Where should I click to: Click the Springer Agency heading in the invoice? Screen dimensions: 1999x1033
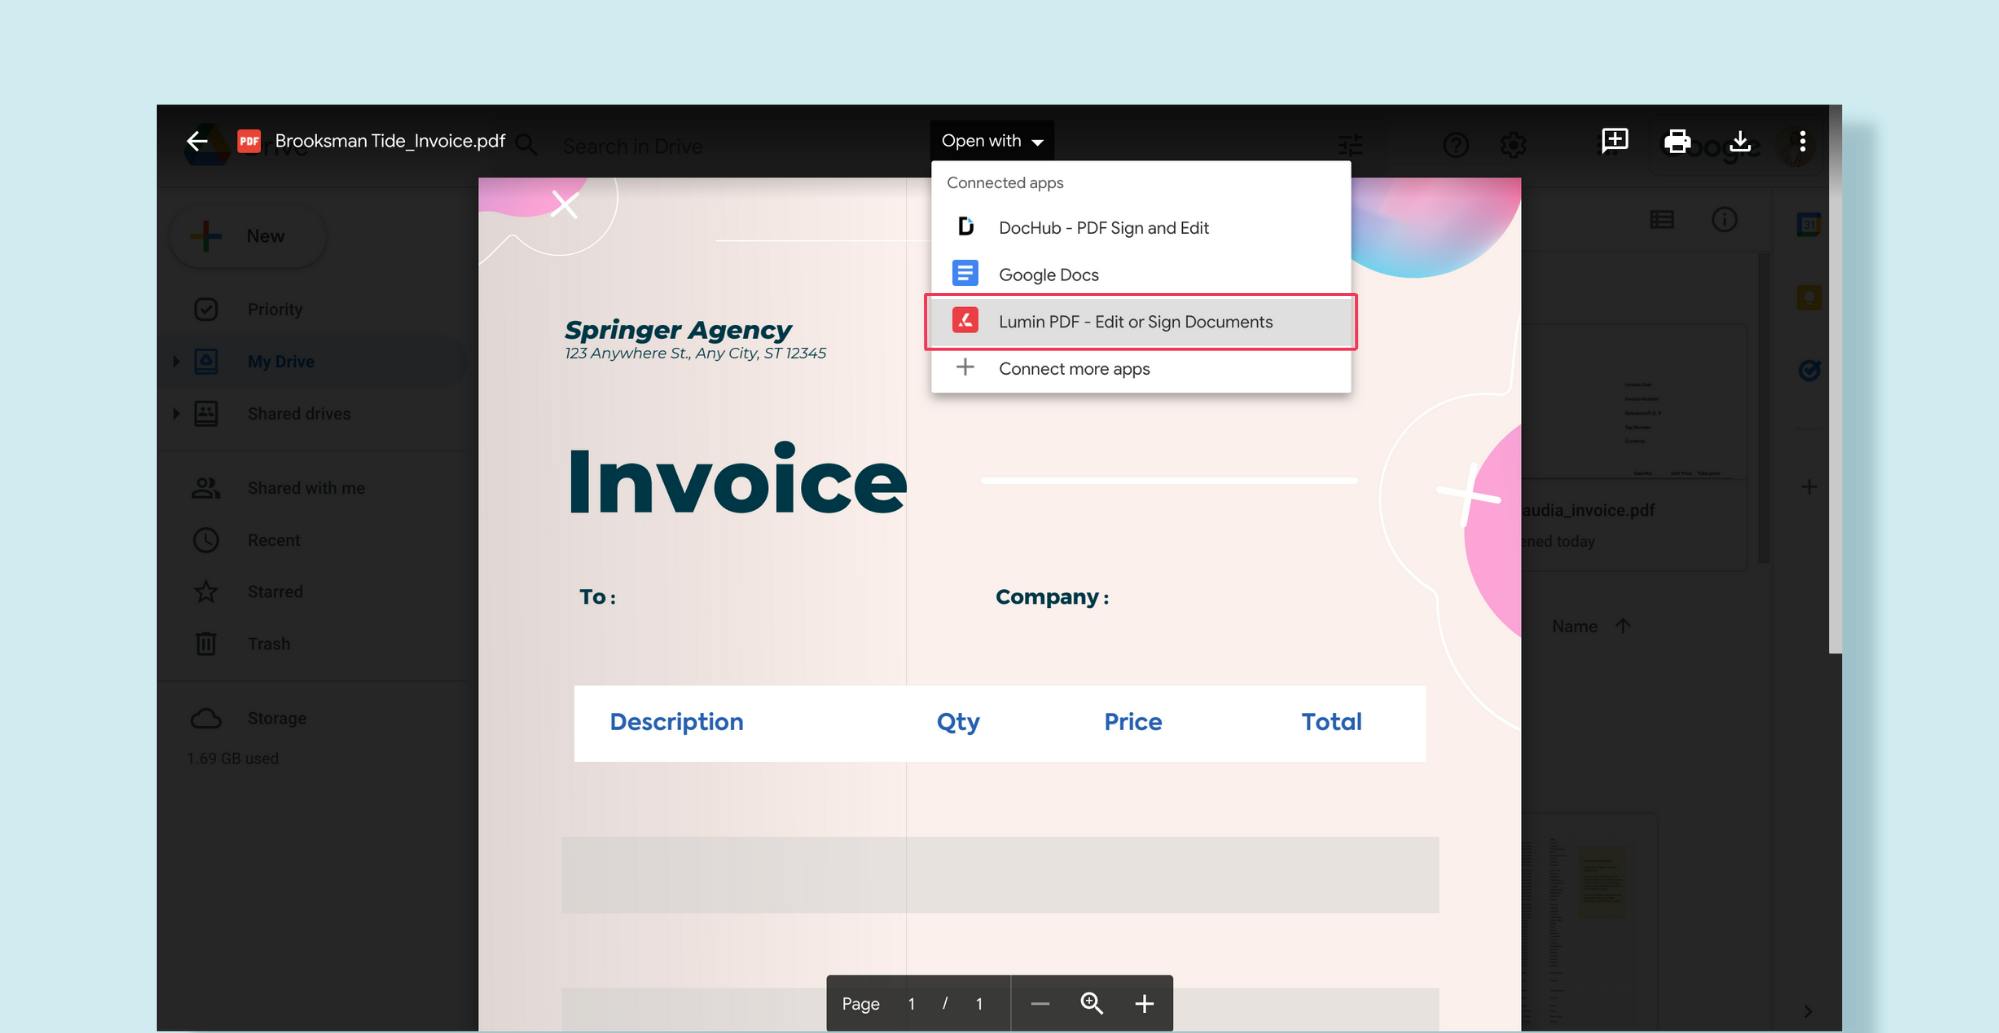pyautogui.click(x=677, y=330)
